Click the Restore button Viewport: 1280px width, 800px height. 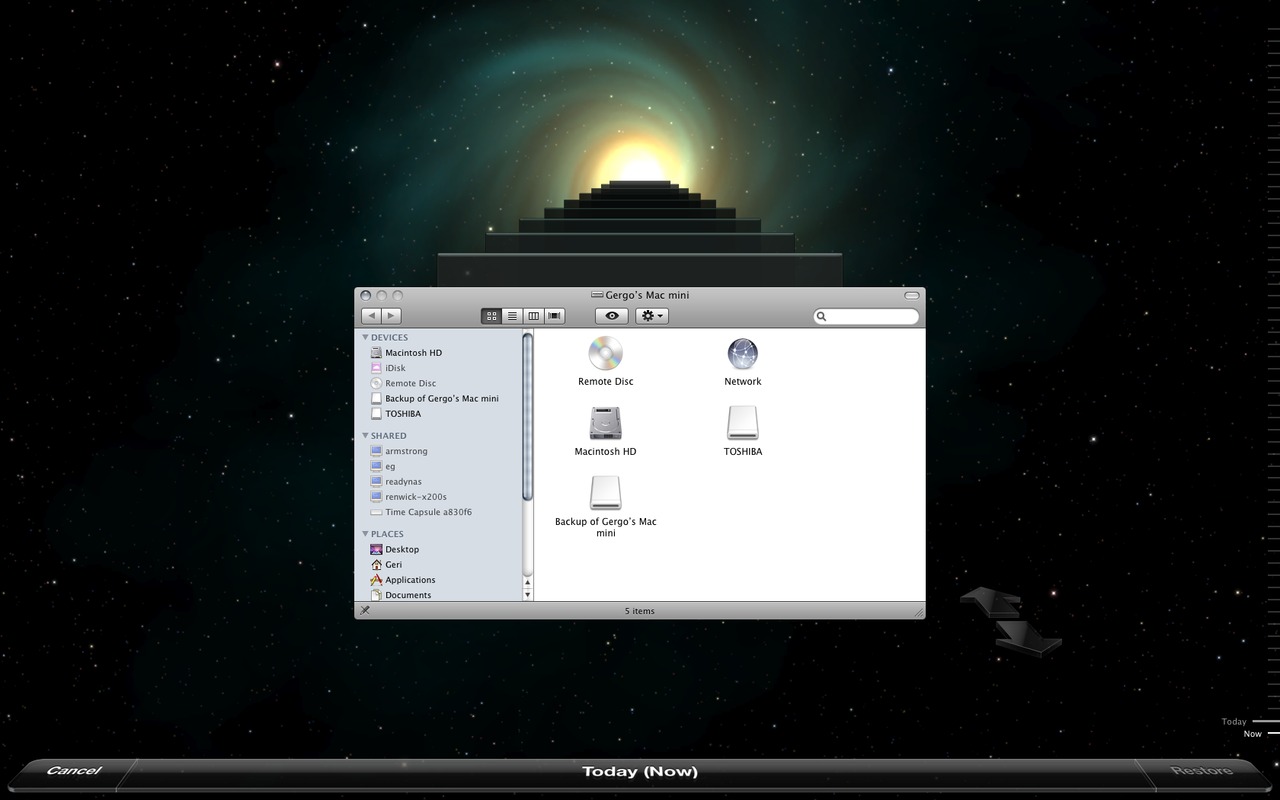tap(1202, 770)
